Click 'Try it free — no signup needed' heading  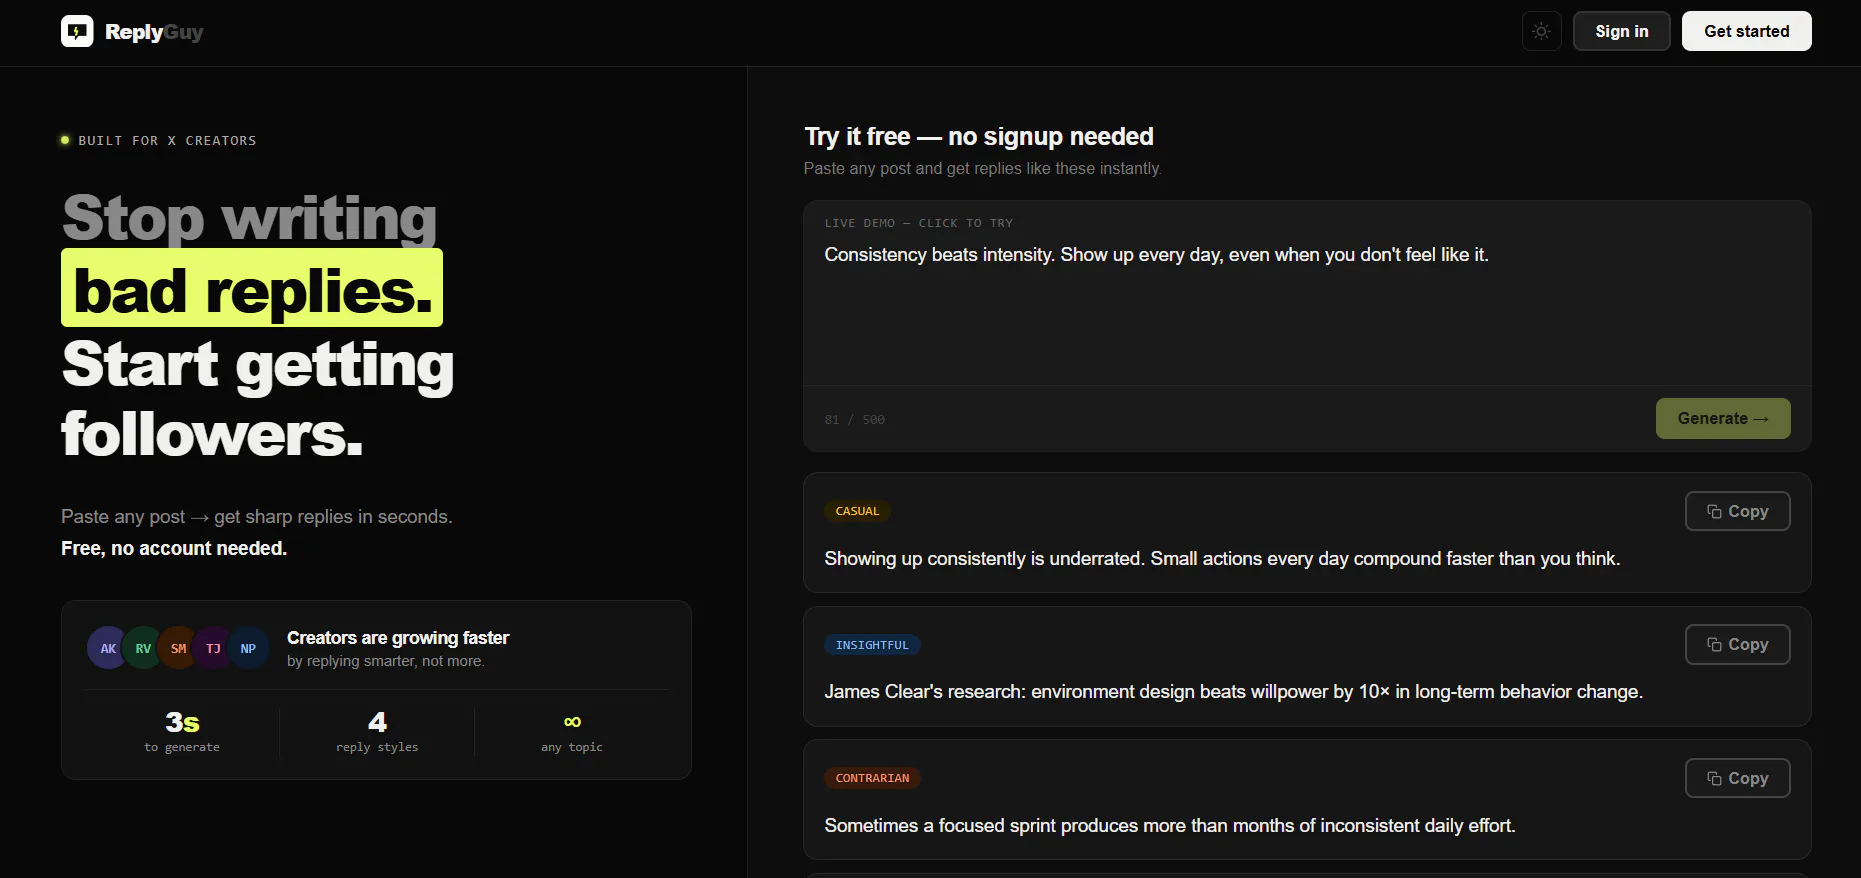(979, 137)
